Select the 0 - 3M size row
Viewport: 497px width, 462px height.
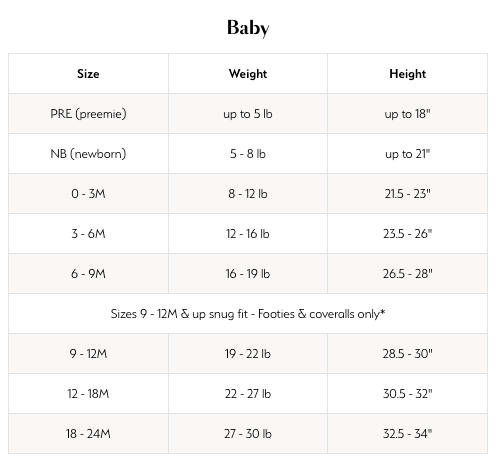coord(248,194)
